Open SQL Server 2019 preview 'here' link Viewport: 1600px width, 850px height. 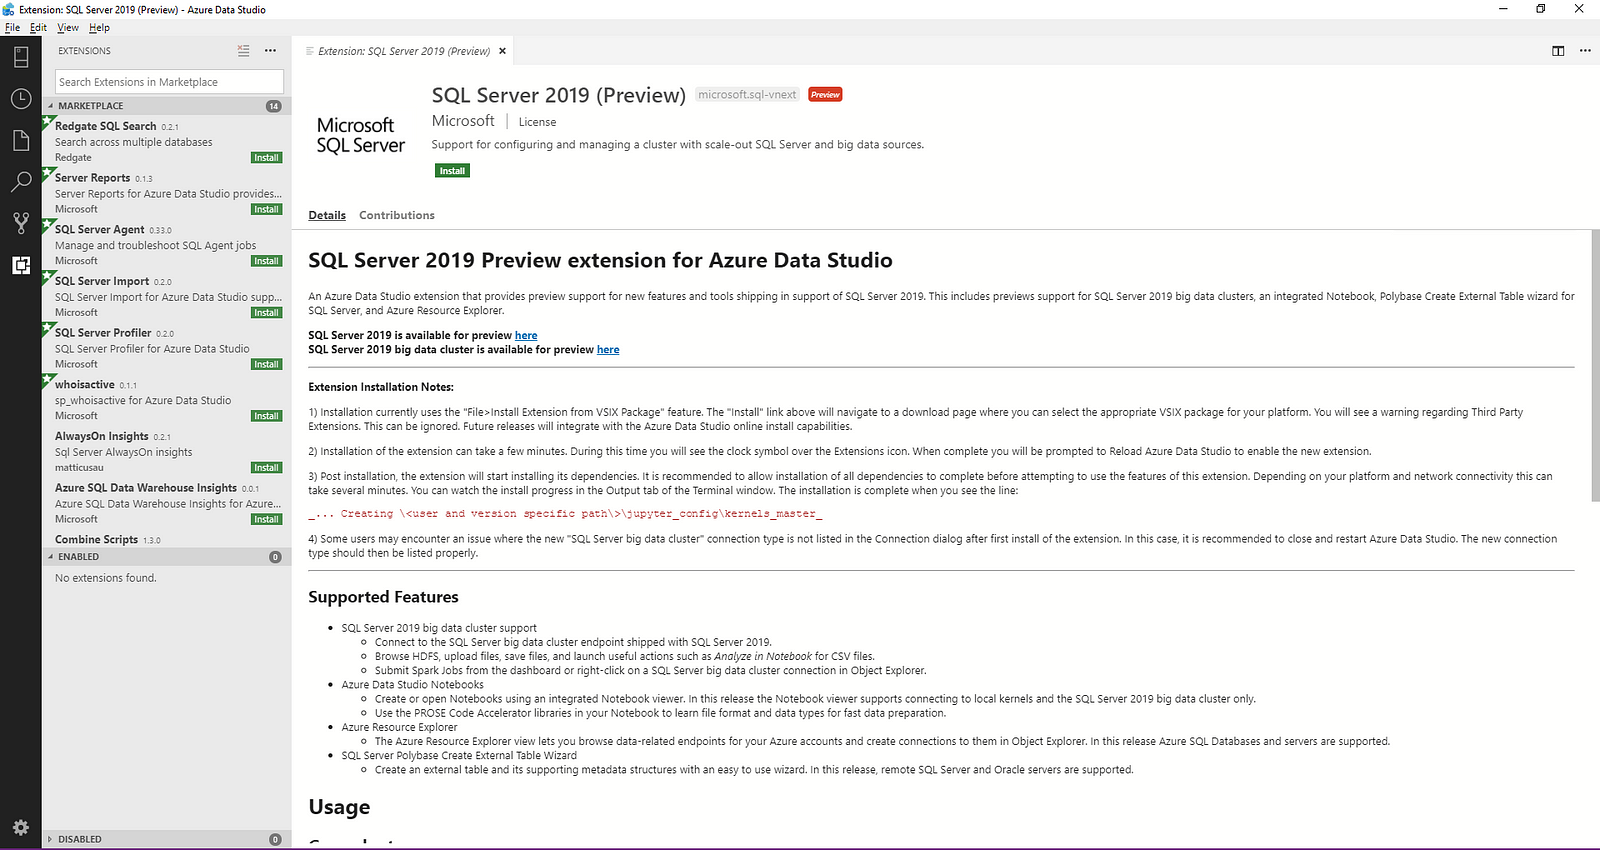coord(526,336)
